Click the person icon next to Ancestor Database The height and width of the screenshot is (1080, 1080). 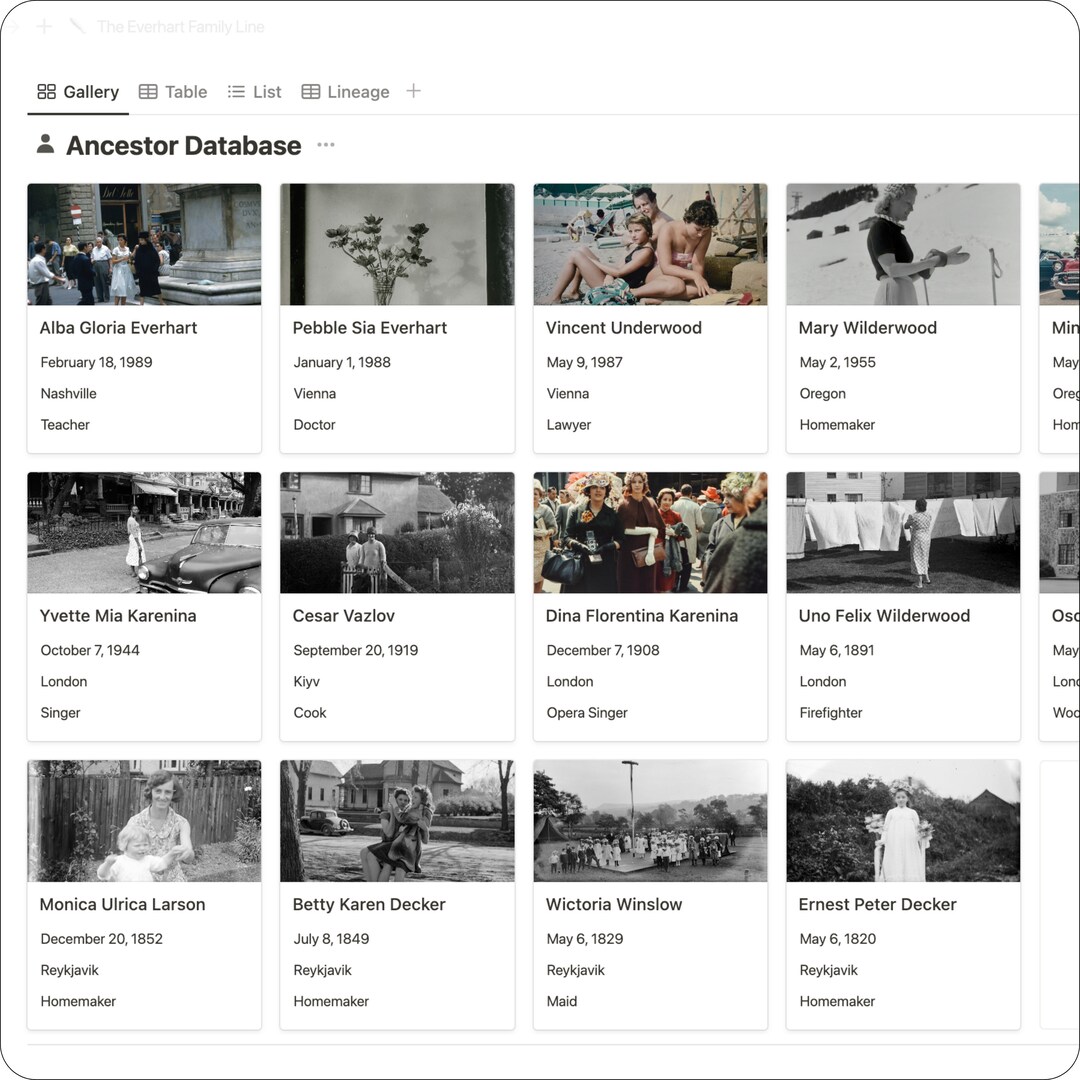(x=44, y=144)
